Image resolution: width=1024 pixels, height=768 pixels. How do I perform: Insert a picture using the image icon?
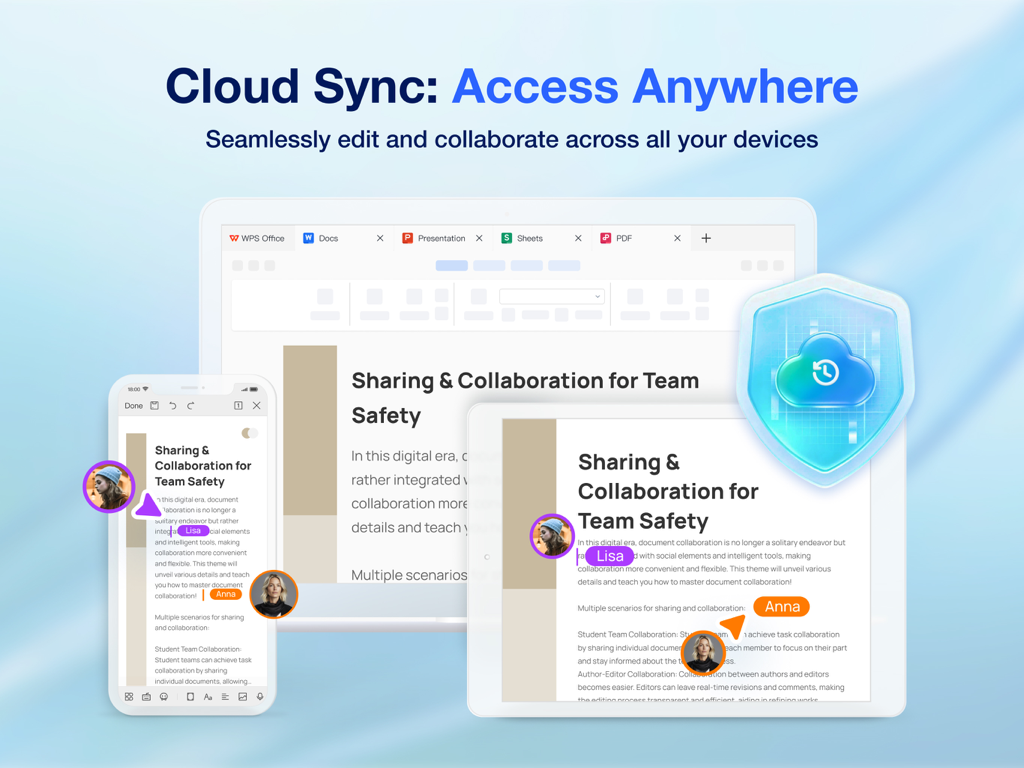[242, 696]
